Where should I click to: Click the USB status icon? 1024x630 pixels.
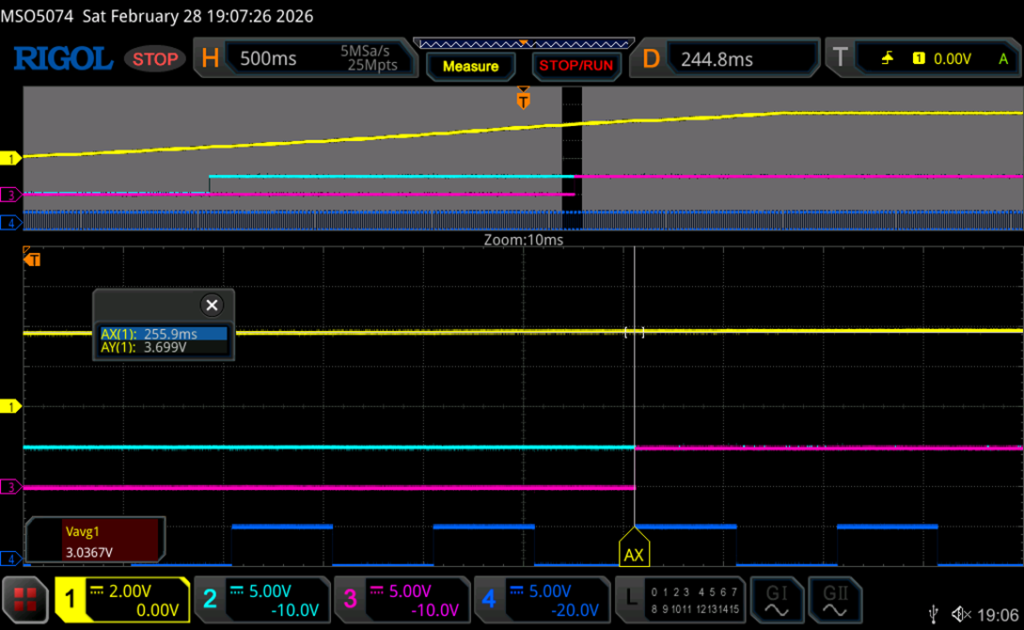pos(933,613)
